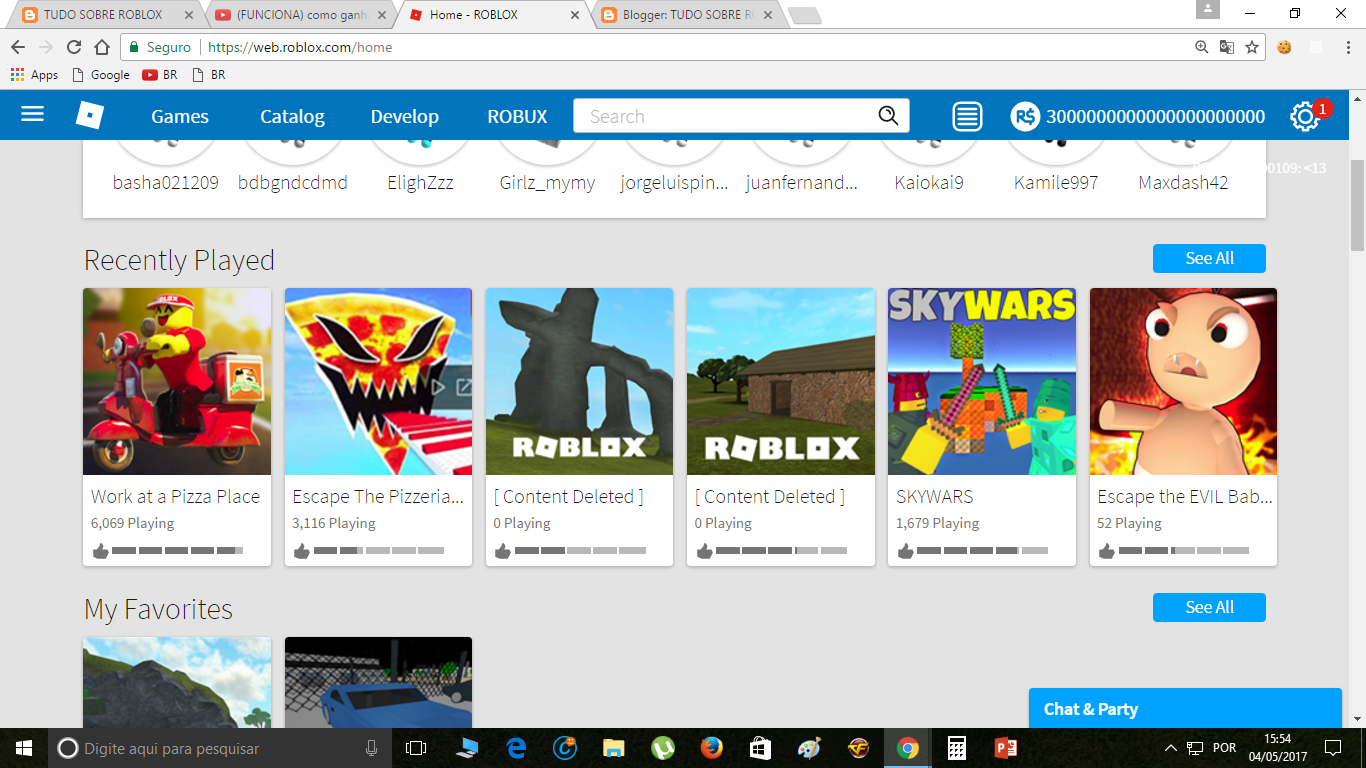Image resolution: width=1366 pixels, height=768 pixels.
Task: Open the Chrome profile button
Action: (1209, 9)
